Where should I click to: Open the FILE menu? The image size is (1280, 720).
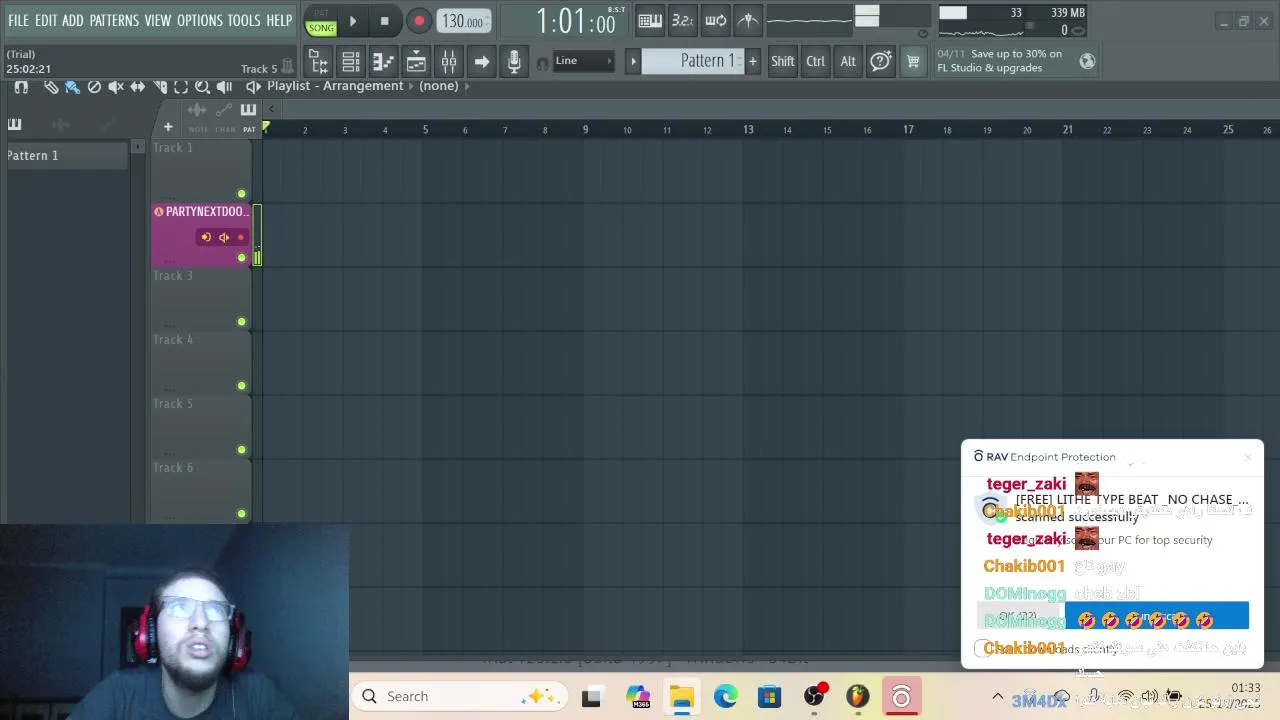pos(18,20)
